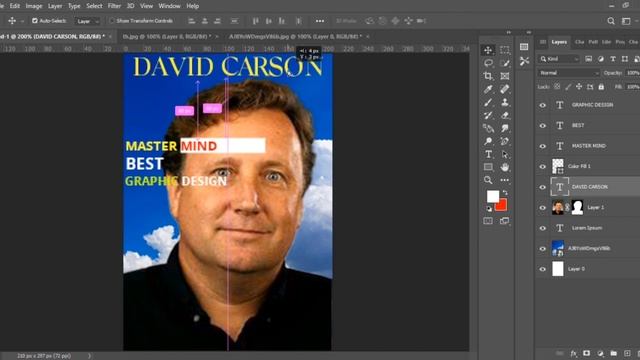This screenshot has height=360, width=640.
Task: Select the Spot Healing Brush tool
Action: click(505, 89)
